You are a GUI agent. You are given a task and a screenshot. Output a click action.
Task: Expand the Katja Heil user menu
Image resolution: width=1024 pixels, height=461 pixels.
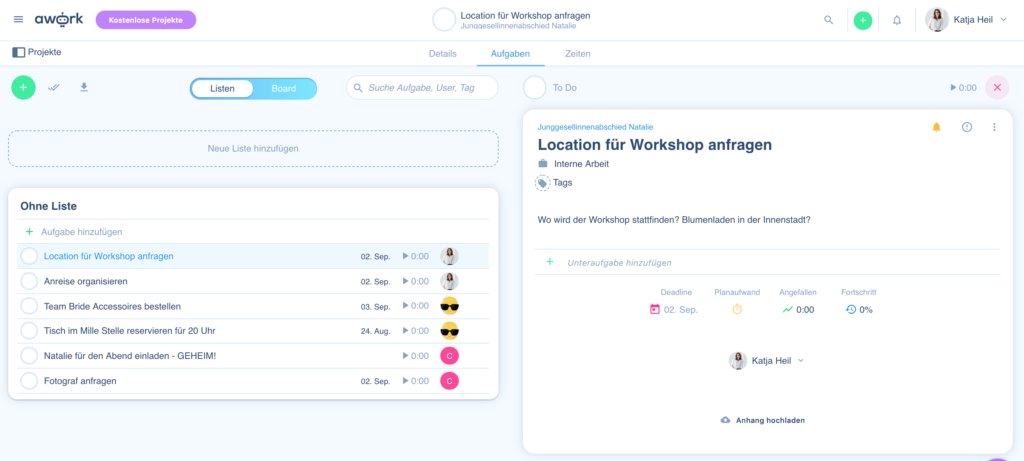click(966, 20)
